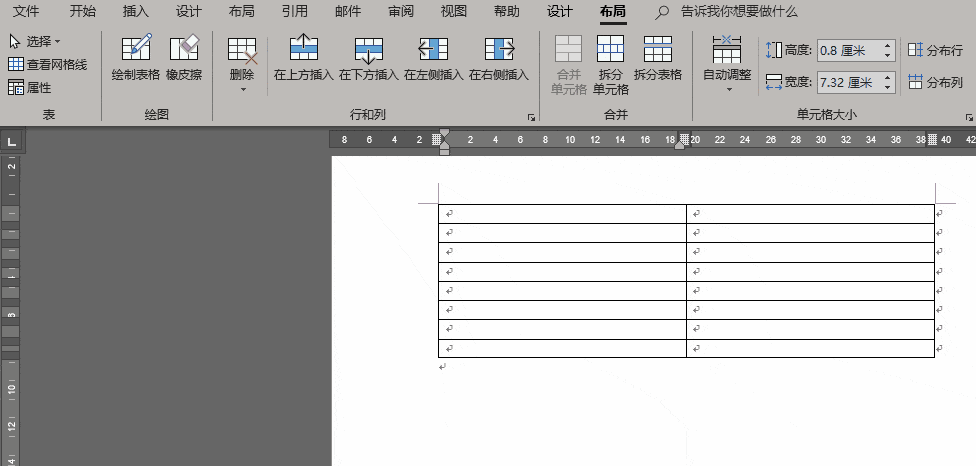Click the first row right table cell
The width and height of the screenshot is (976, 466).
point(810,214)
